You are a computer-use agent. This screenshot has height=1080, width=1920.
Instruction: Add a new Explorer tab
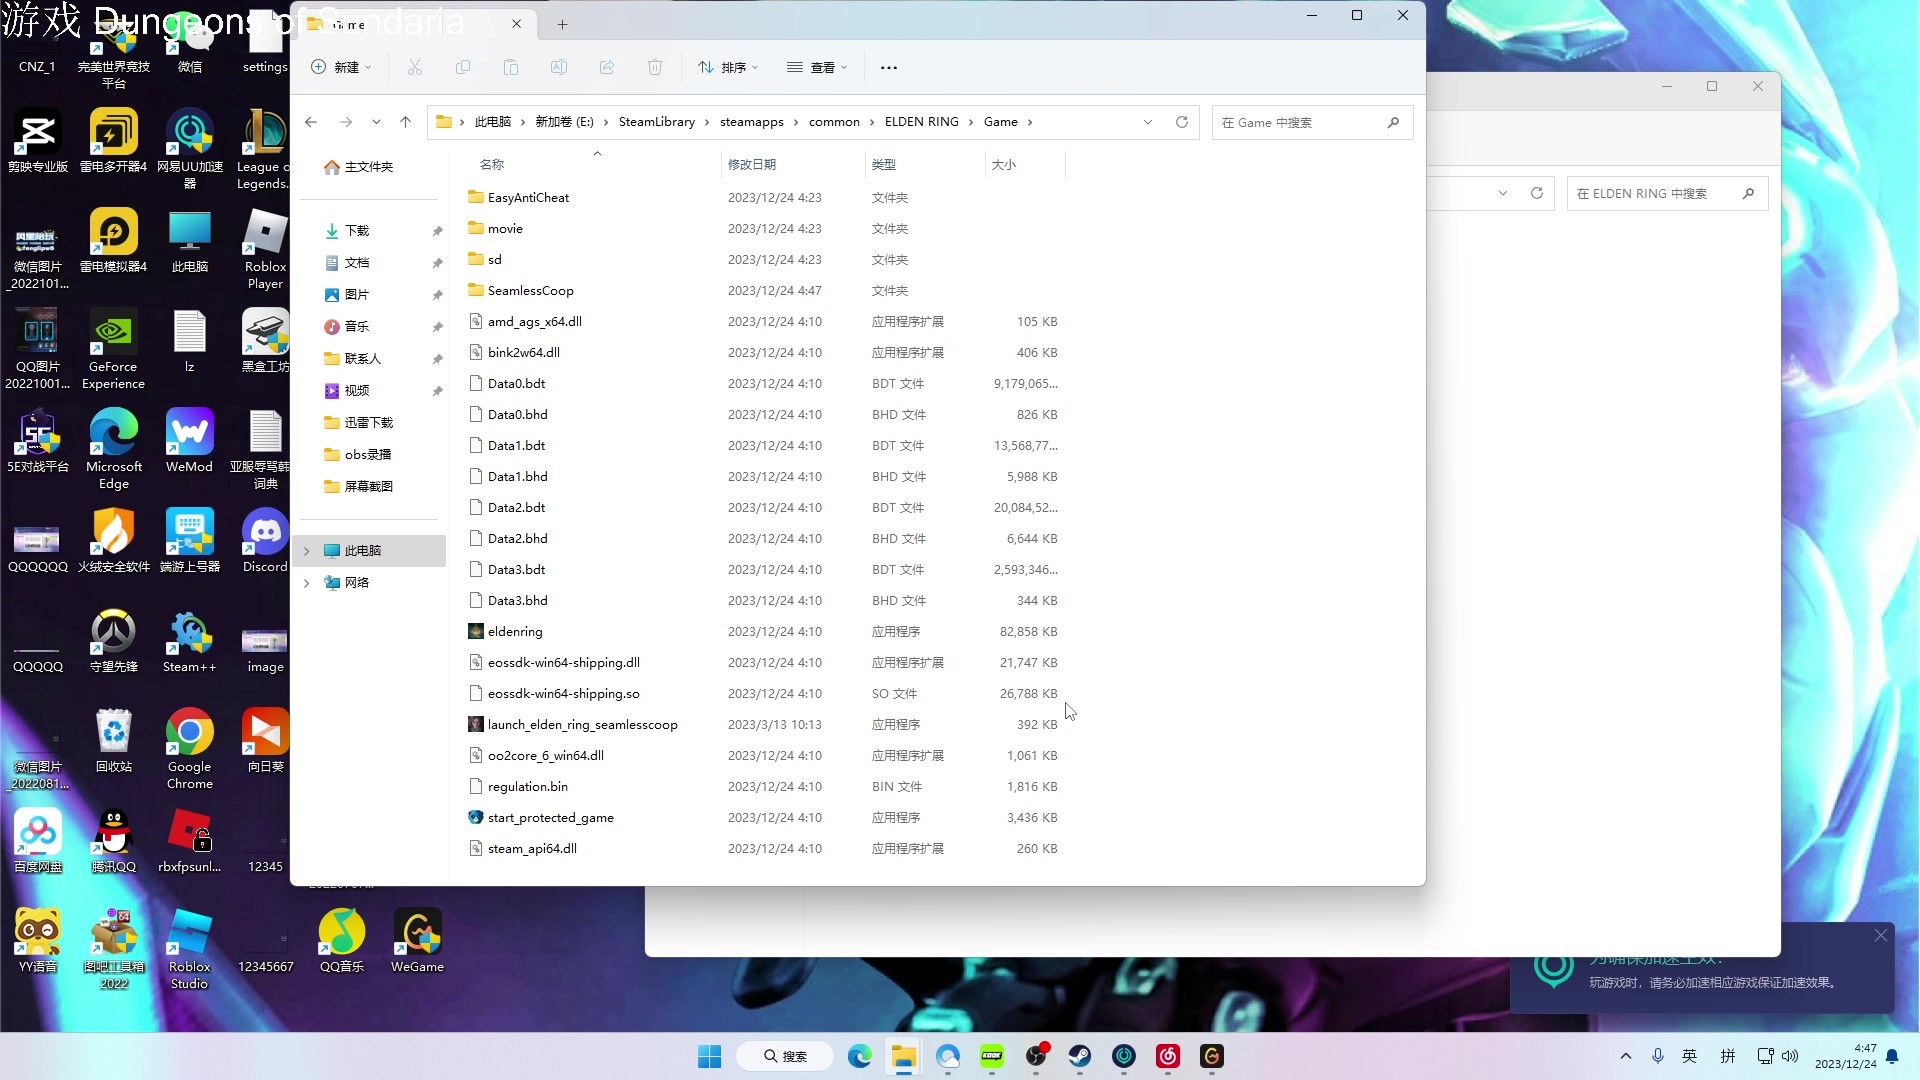pos(562,24)
